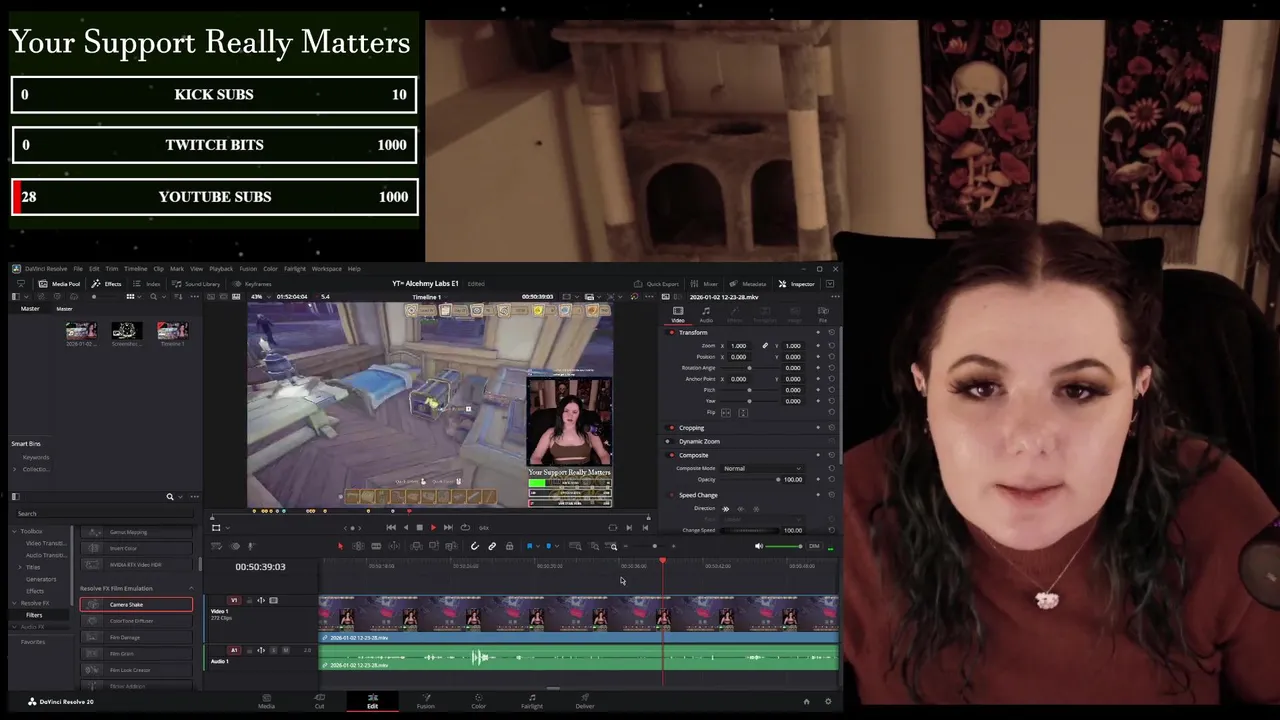
Task: Flip the clip horizontally in the Inspector
Action: [724, 412]
